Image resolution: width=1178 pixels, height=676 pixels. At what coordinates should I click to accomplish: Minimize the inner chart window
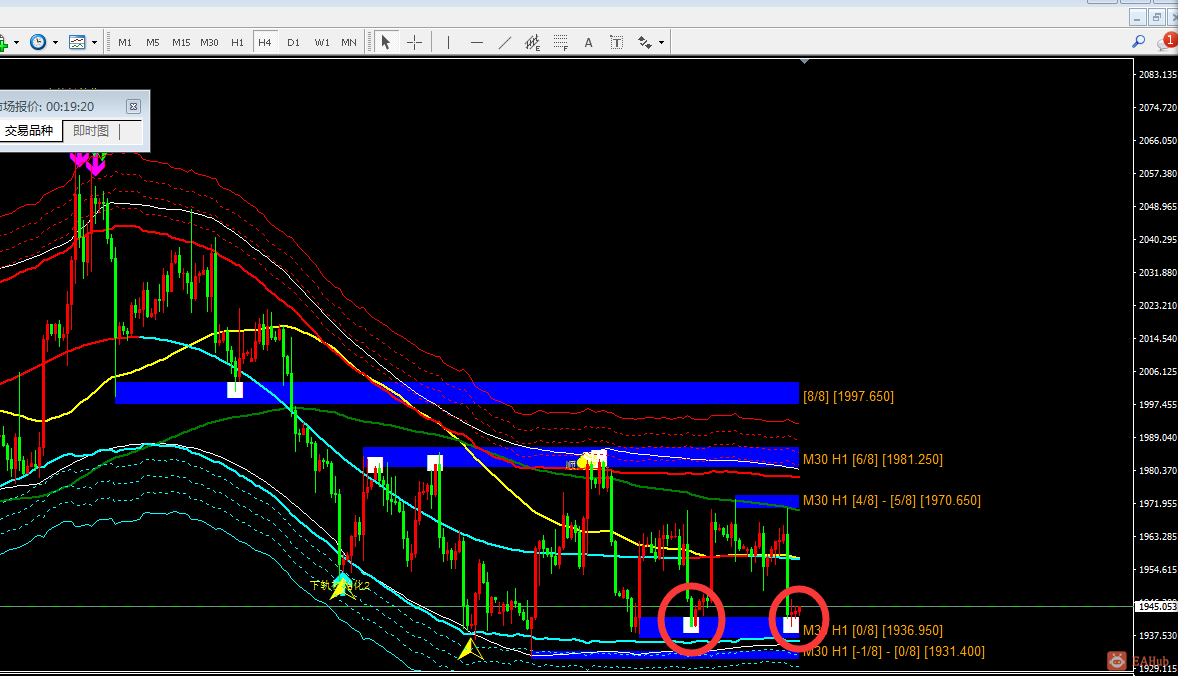(1137, 17)
